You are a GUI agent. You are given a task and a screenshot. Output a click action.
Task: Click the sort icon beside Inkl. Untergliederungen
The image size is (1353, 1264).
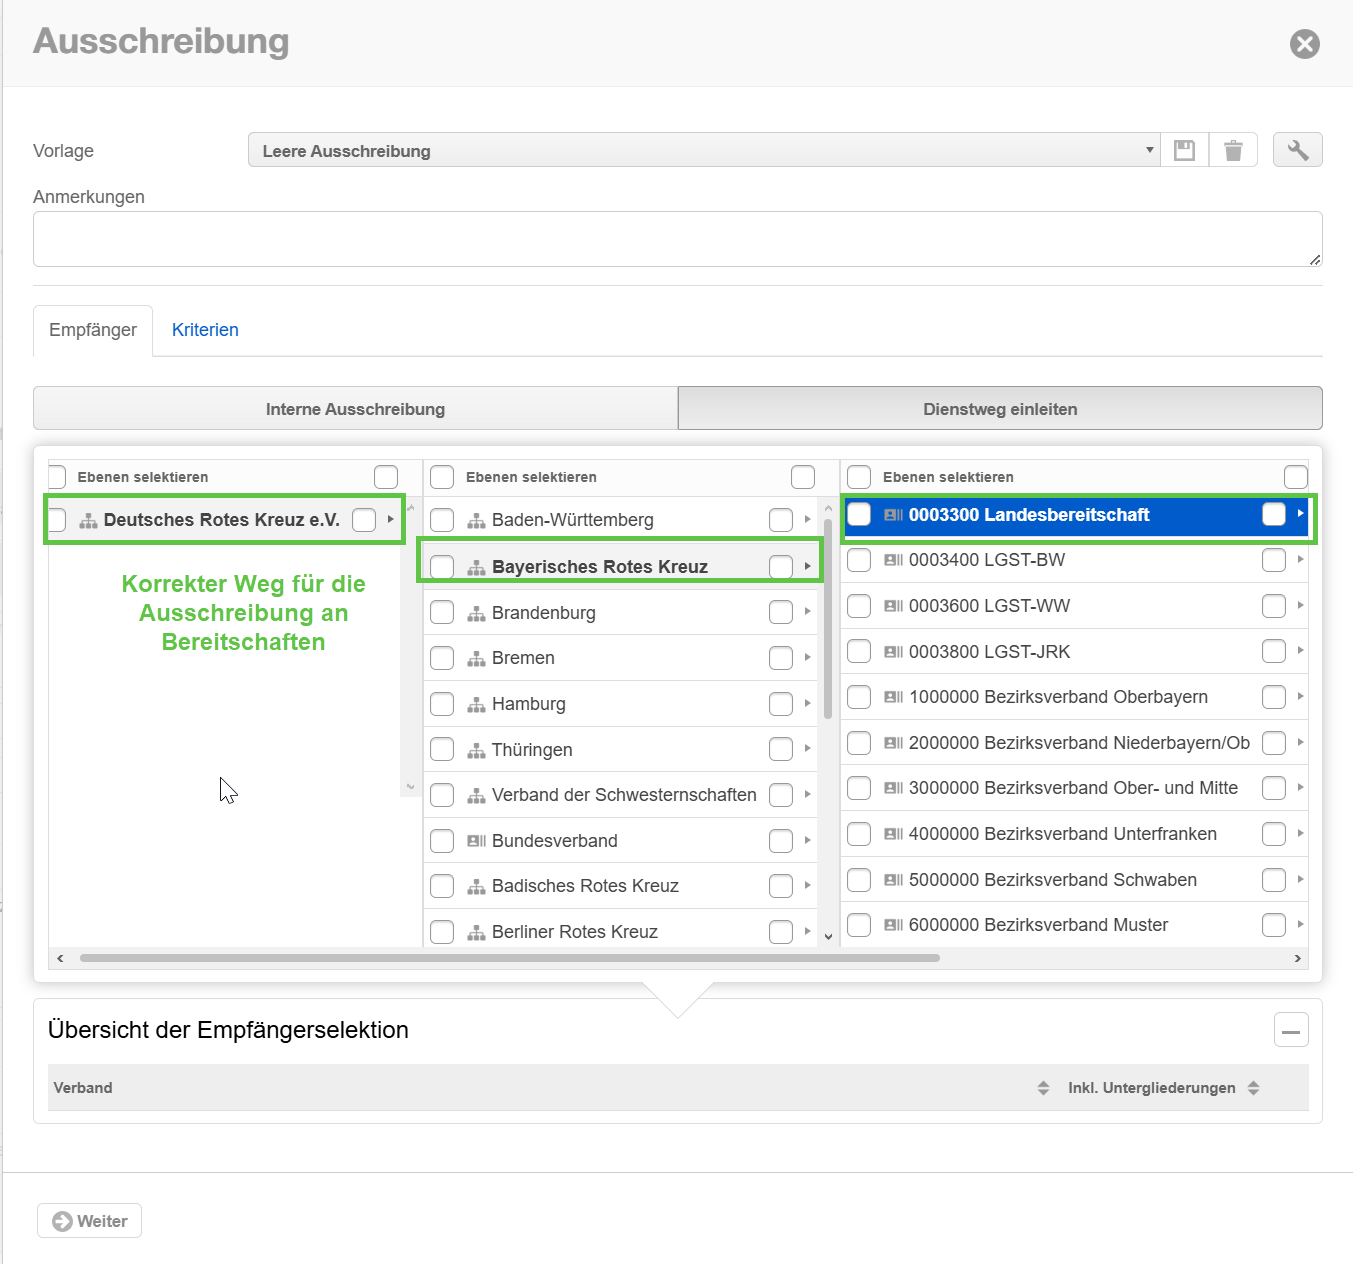coord(1253,1088)
